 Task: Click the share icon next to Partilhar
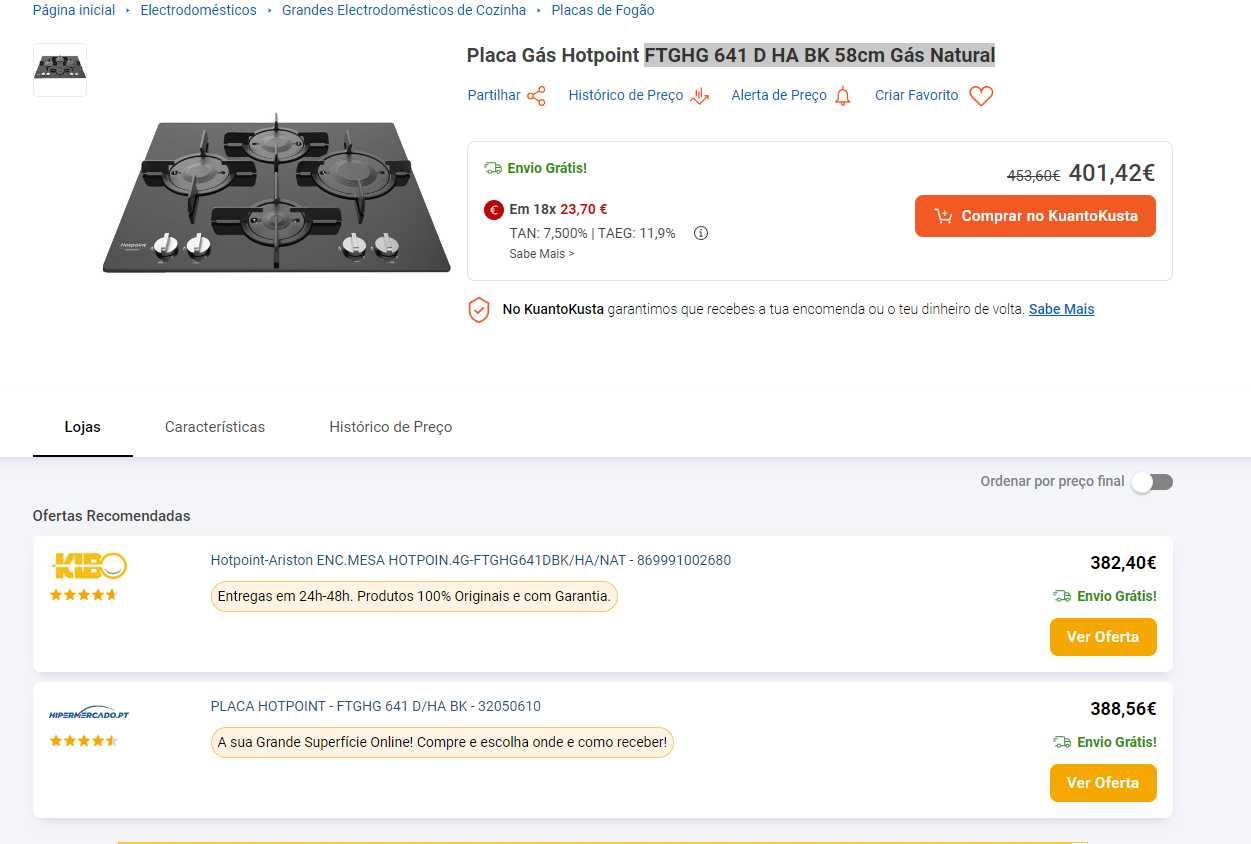pyautogui.click(x=537, y=96)
